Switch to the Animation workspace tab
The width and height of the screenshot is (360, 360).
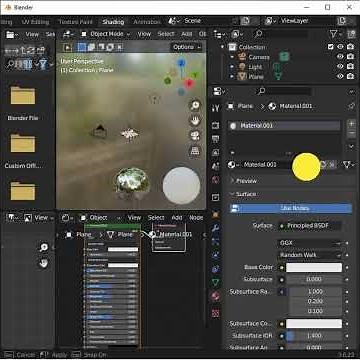[147, 22]
